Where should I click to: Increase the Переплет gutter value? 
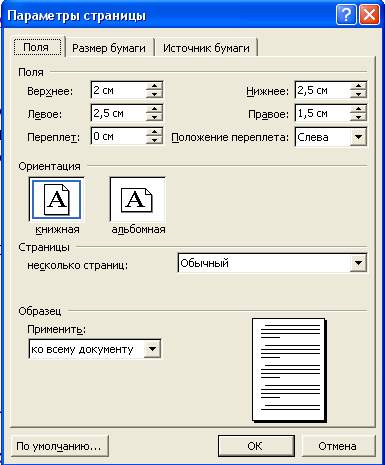154,132
